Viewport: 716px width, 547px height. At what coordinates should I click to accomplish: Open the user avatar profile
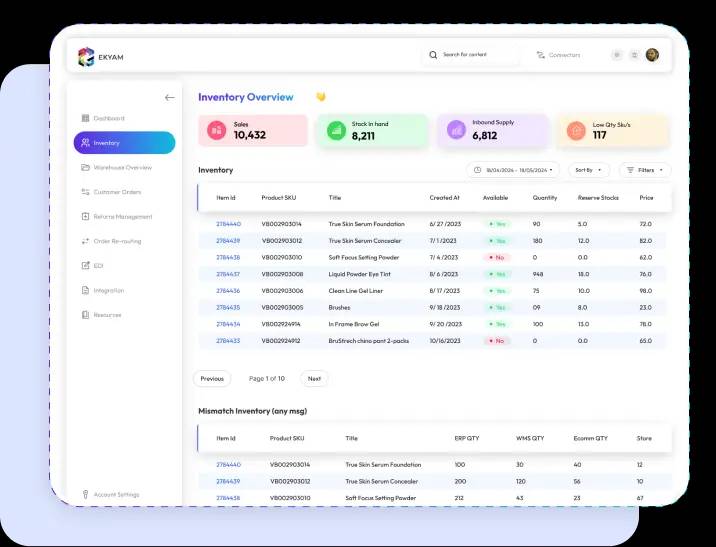pos(652,55)
